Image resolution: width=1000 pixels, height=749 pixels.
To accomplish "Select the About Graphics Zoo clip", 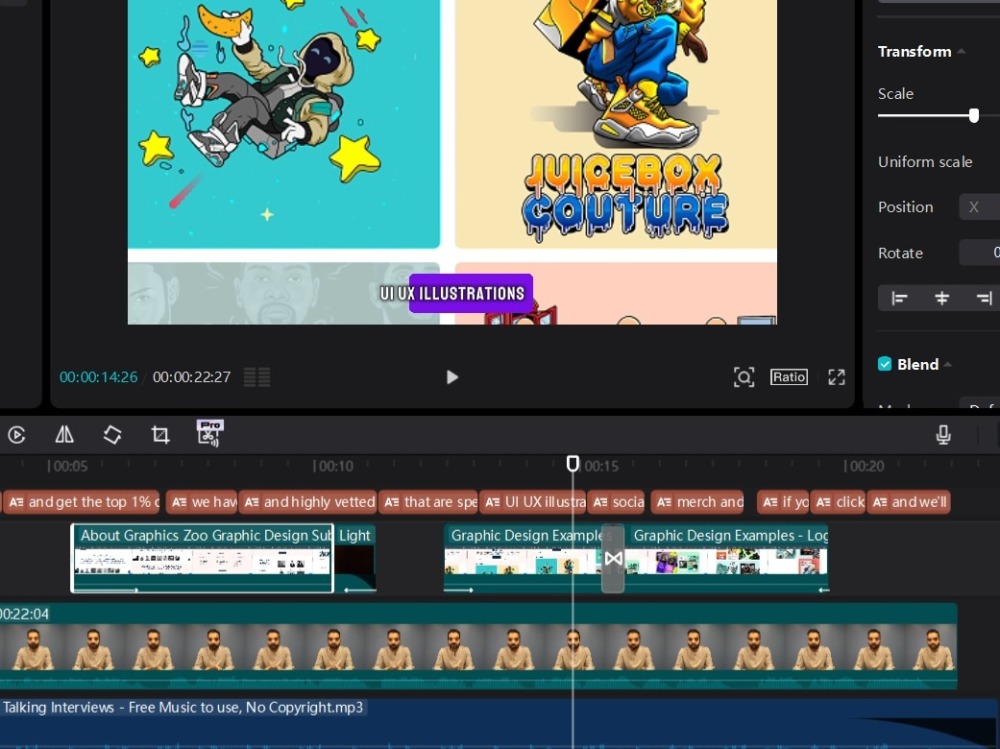I will coord(202,558).
